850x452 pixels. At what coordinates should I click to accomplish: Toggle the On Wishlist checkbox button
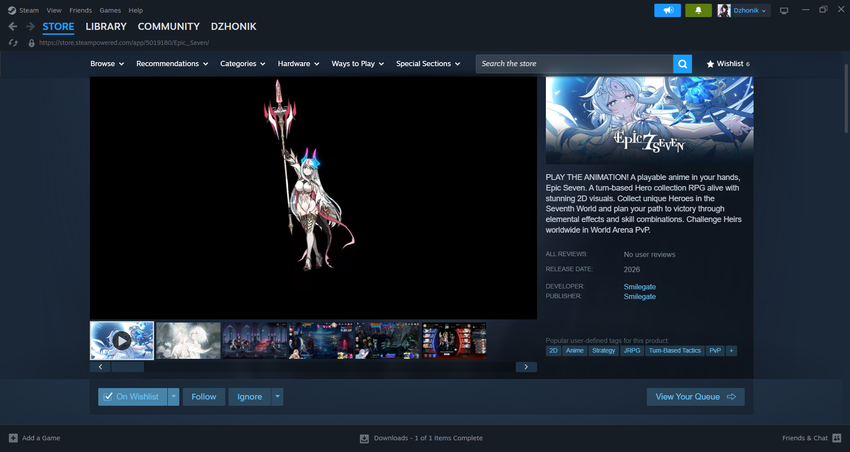[133, 397]
